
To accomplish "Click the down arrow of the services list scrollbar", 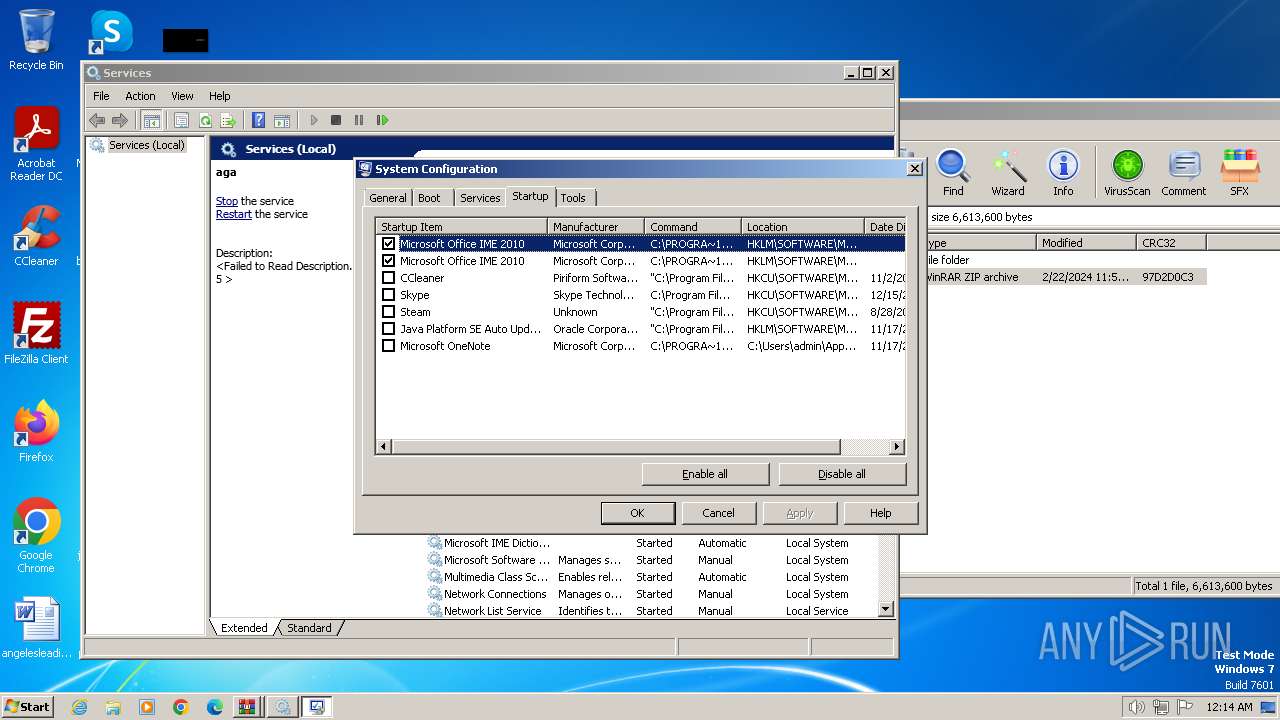I will click(x=885, y=609).
